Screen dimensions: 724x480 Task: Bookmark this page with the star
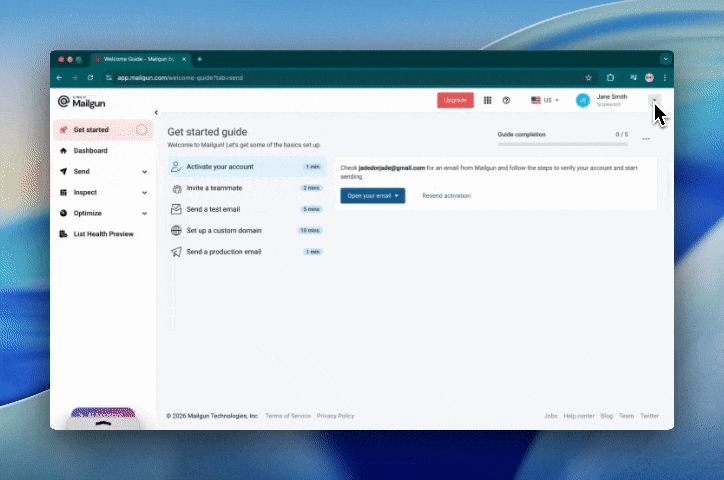588,78
